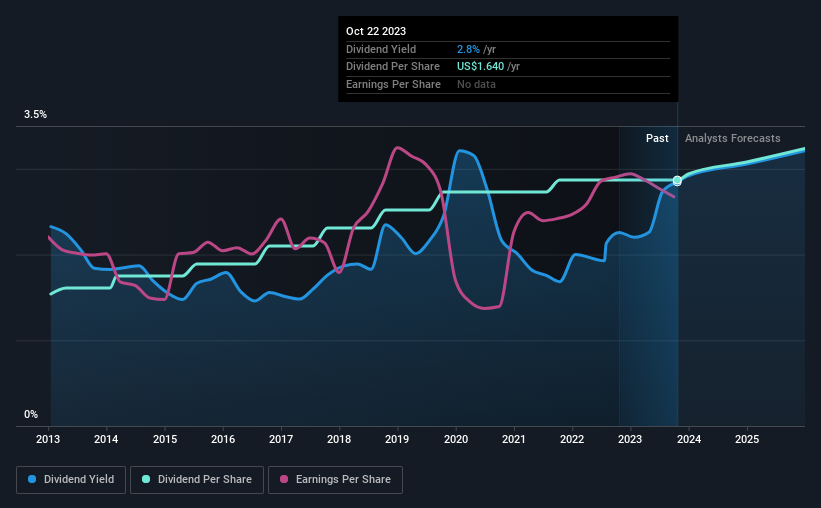The width and height of the screenshot is (821, 508).
Task: Click the 2017 x-axis label
Action: click(281, 439)
